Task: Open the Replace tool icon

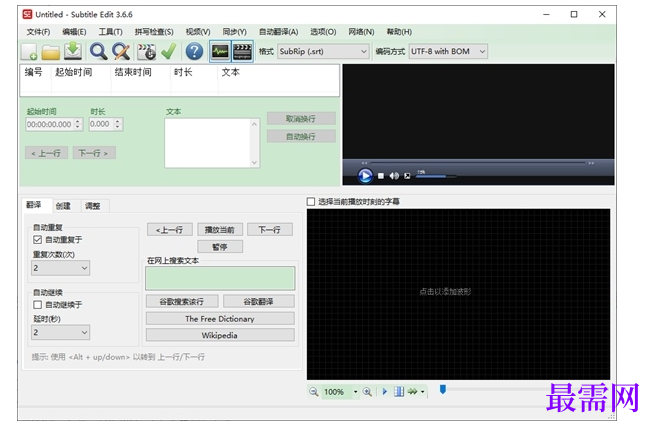Action: point(121,52)
